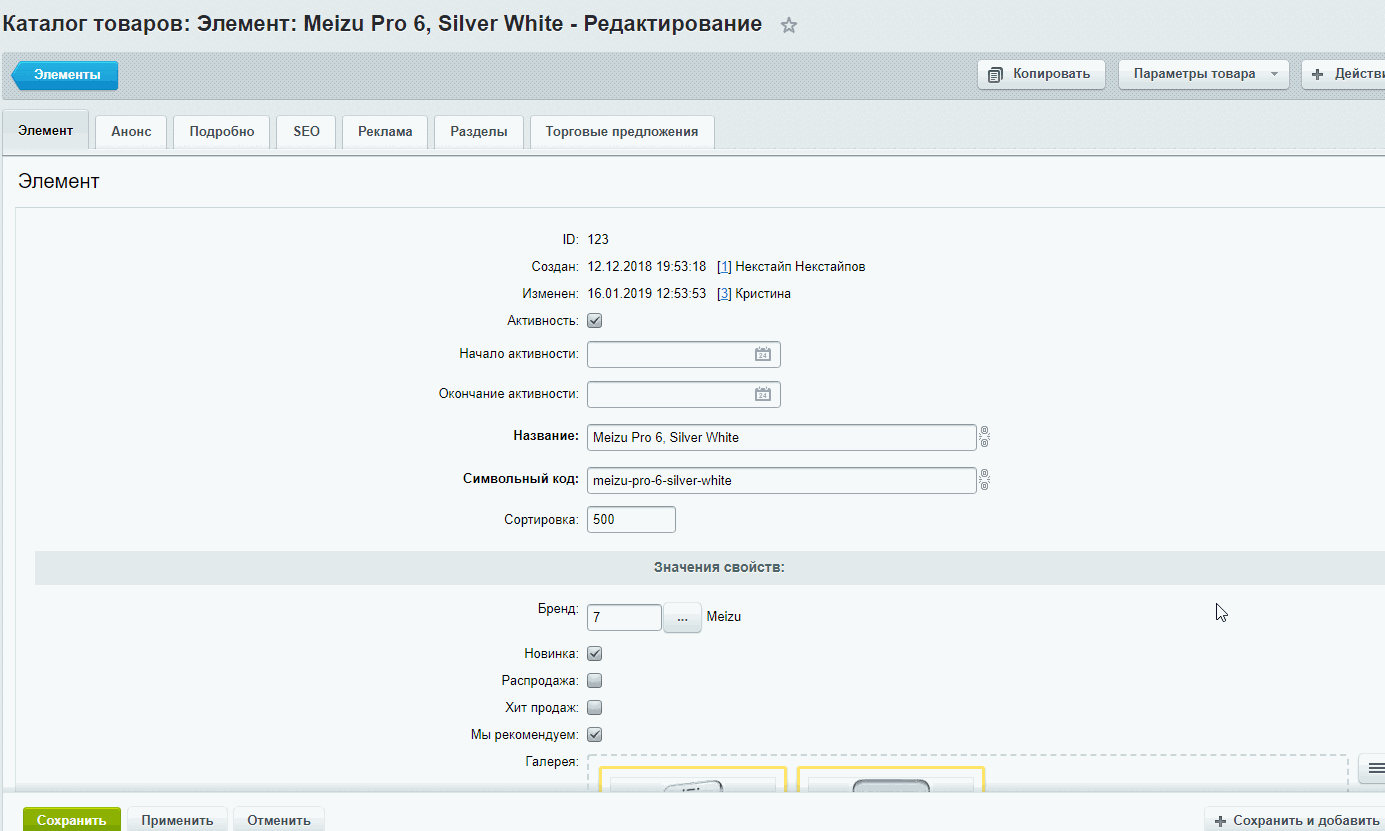Toggle the Мы рекомендуем checkbox

[x=594, y=735]
